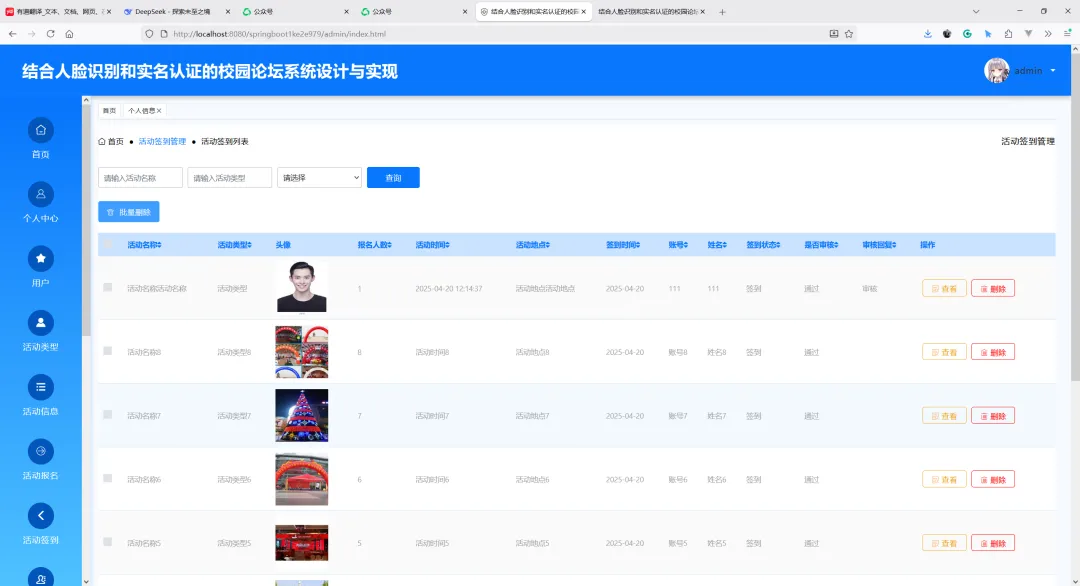The height and width of the screenshot is (586, 1080).
Task: Open the 请选择 filter dropdown
Action: [320, 178]
